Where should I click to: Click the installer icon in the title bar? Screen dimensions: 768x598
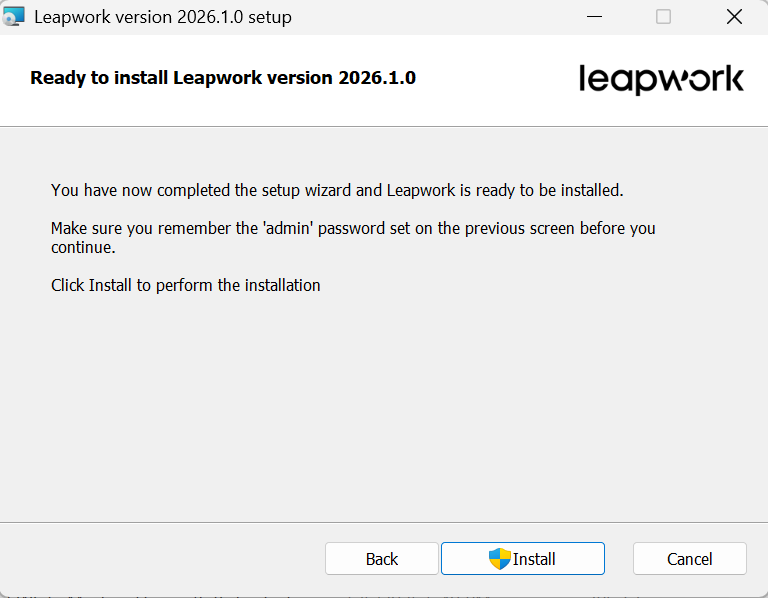click(x=13, y=17)
